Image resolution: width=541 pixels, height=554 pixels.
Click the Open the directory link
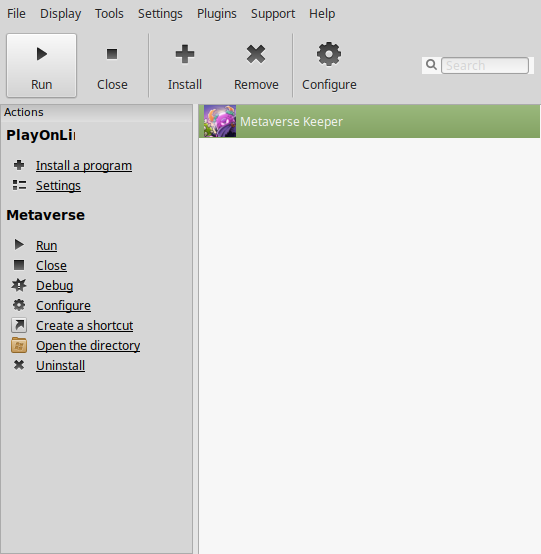coord(88,346)
